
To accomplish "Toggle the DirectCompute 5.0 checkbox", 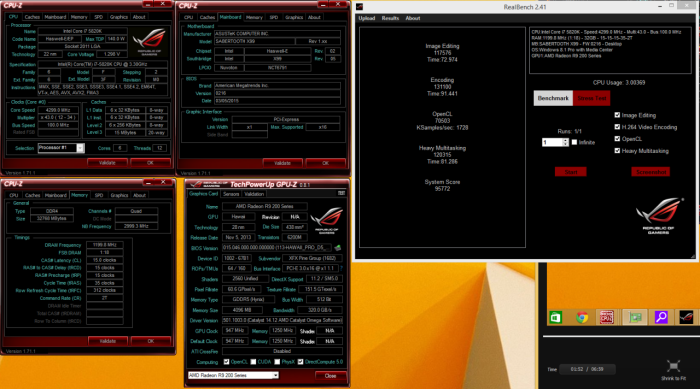I will coord(300,362).
